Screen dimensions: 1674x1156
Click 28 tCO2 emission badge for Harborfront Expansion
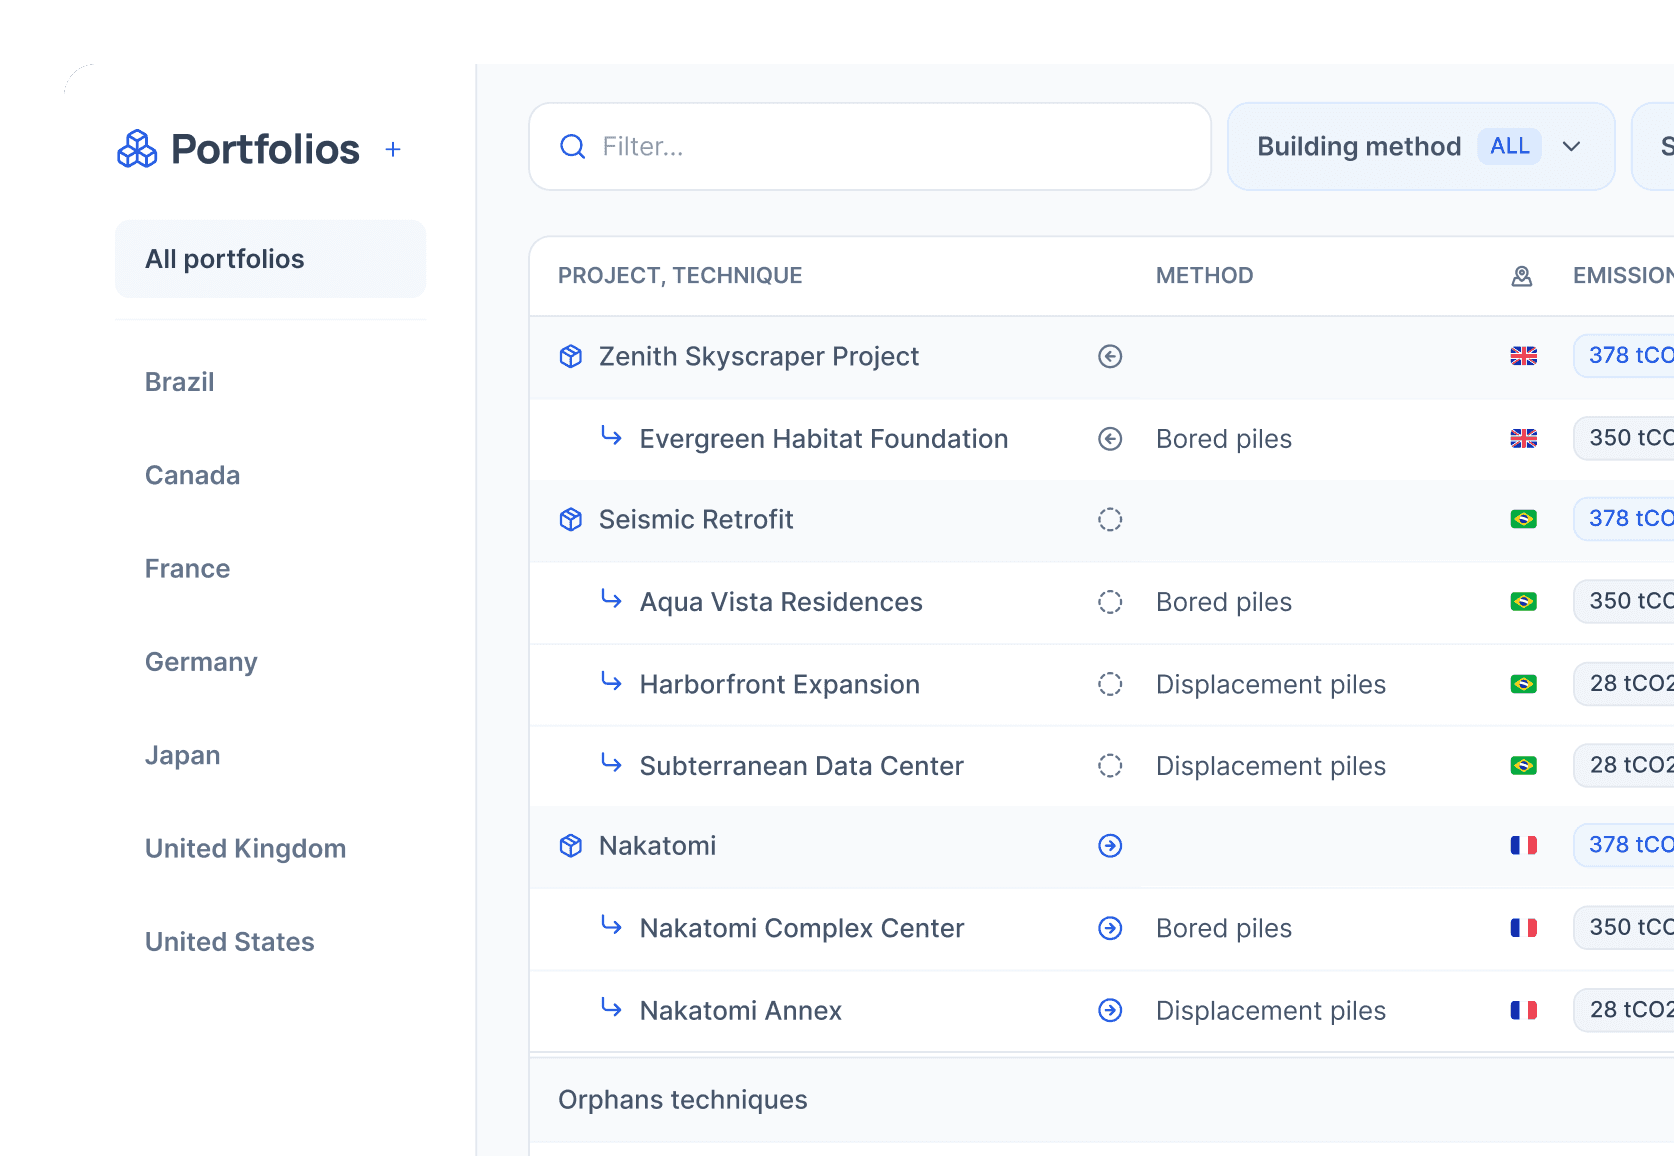[1624, 684]
